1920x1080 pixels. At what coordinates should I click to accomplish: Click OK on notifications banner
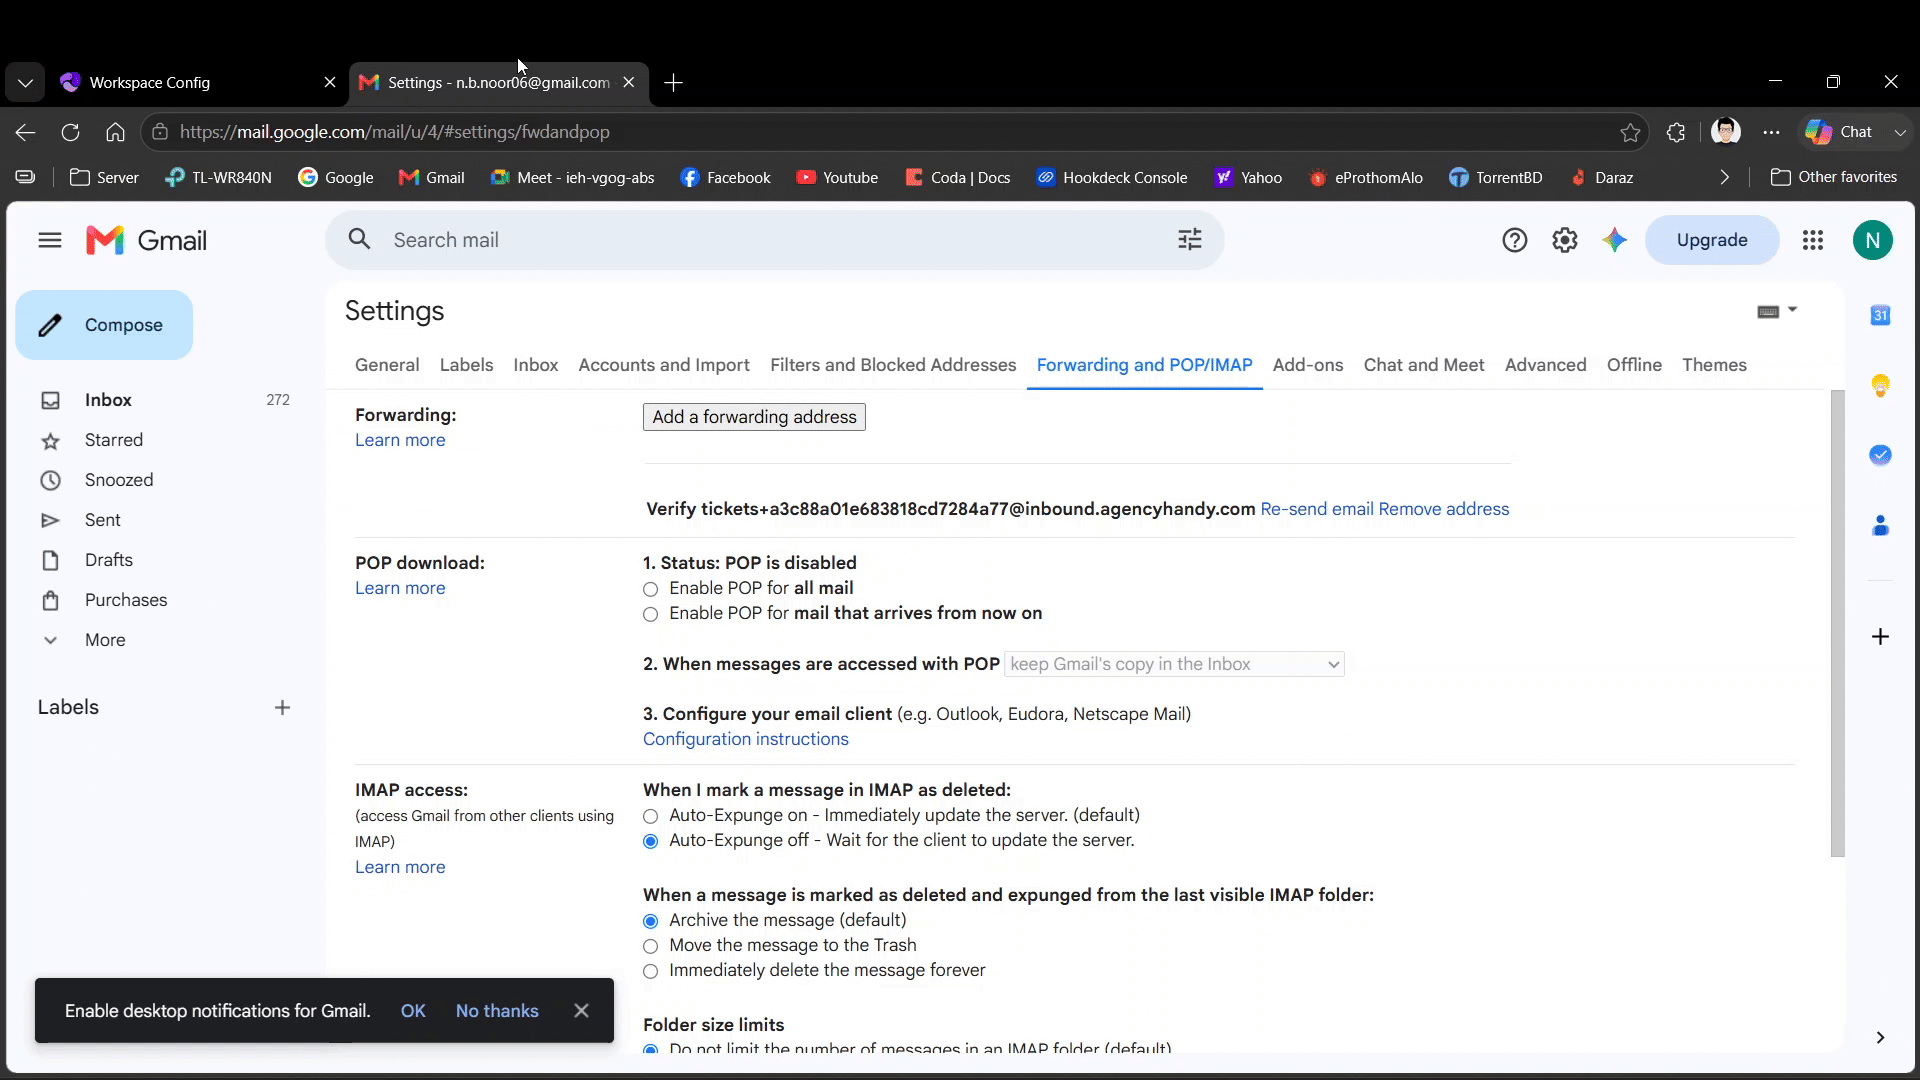pos(413,1011)
